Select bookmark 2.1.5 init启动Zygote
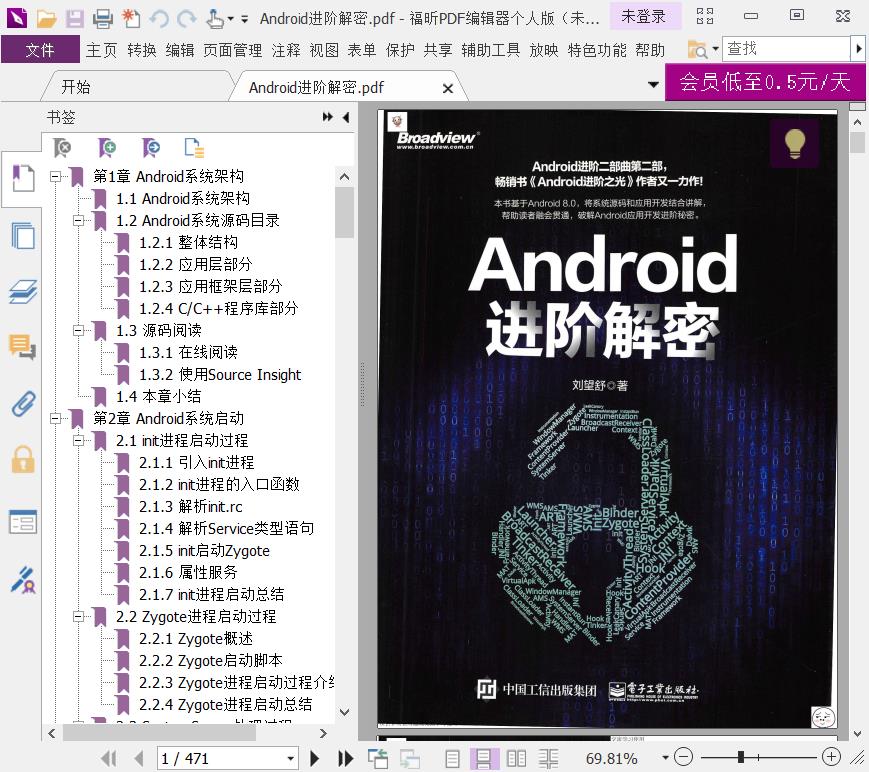The width and height of the screenshot is (869, 772). pyautogui.click(x=204, y=550)
